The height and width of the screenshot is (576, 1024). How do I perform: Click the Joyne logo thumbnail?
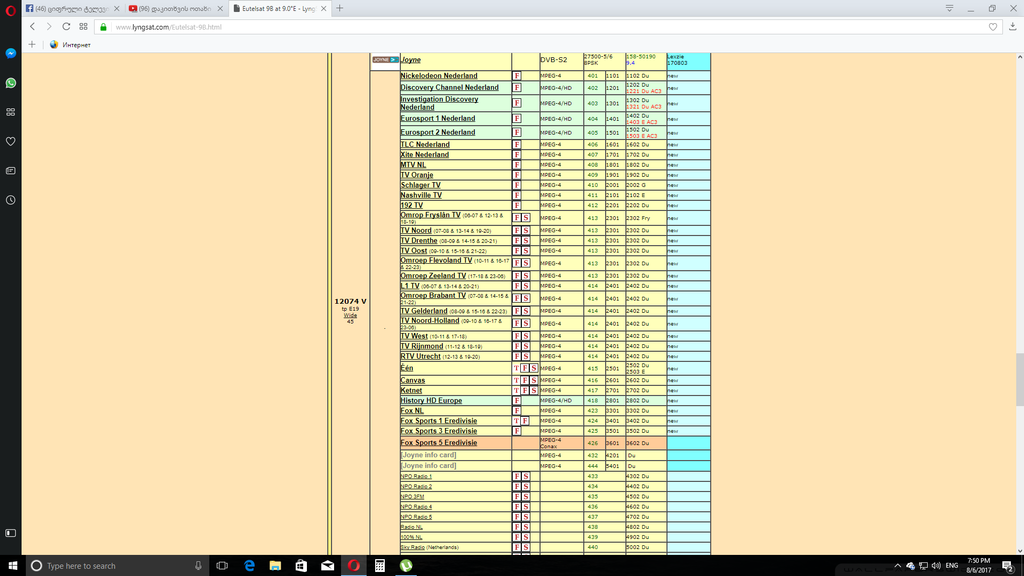pyautogui.click(x=385, y=59)
